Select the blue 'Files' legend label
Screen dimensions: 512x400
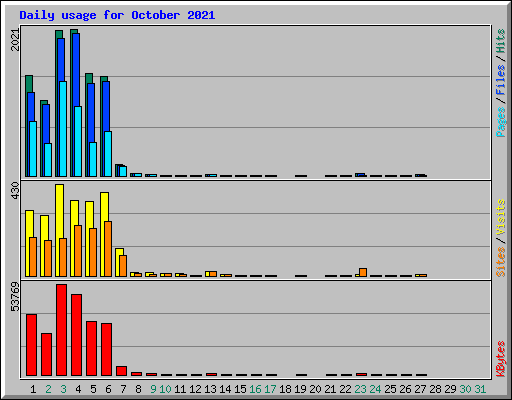[x=501, y=80]
